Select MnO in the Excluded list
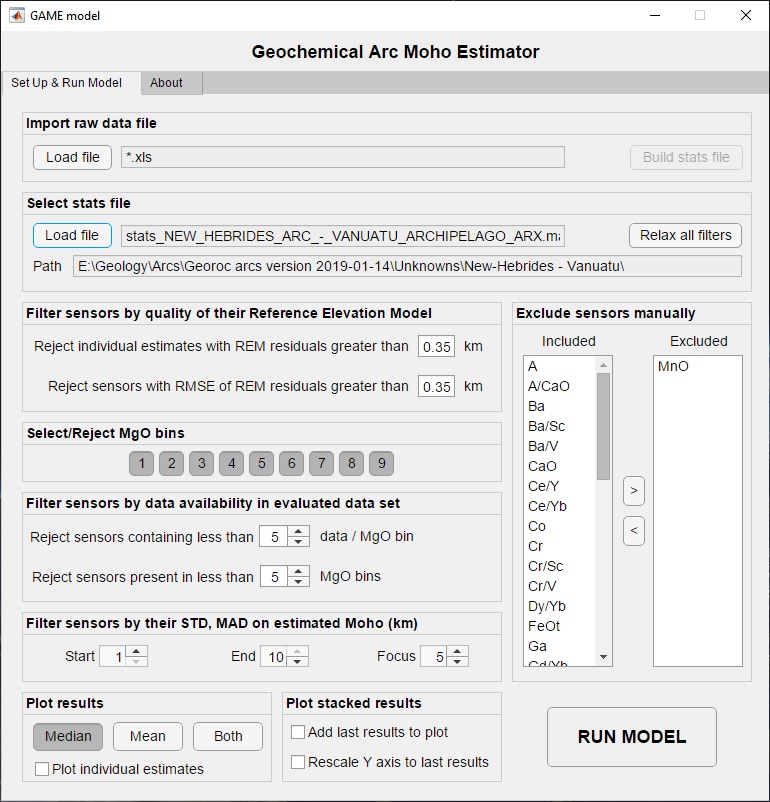This screenshot has width=770, height=802. click(672, 367)
